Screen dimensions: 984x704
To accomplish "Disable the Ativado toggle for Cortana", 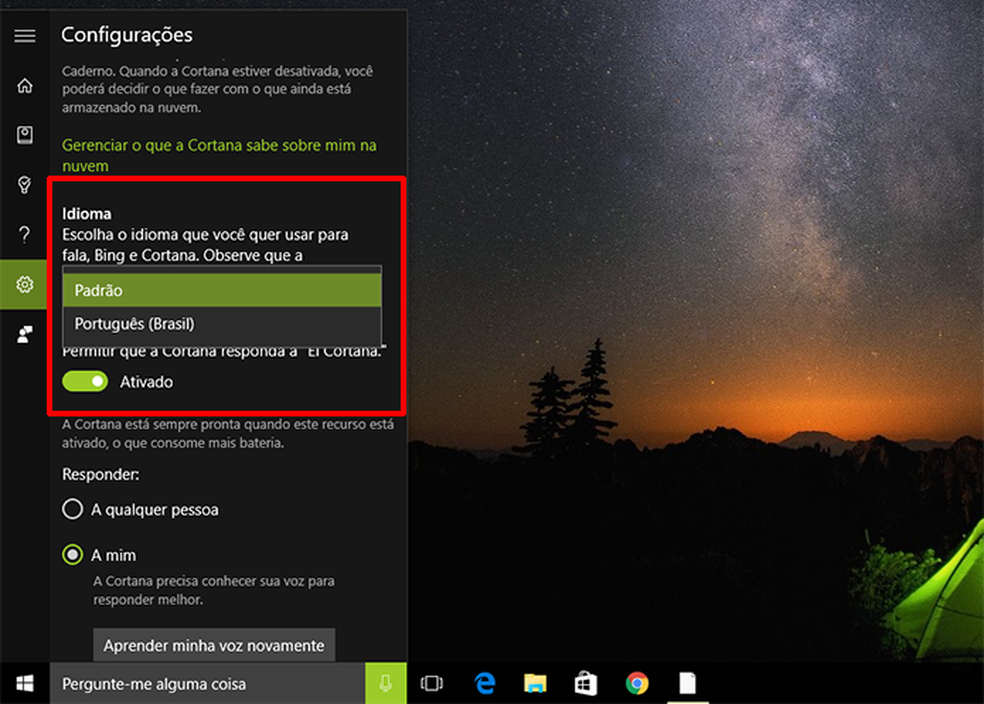I will click(85, 381).
